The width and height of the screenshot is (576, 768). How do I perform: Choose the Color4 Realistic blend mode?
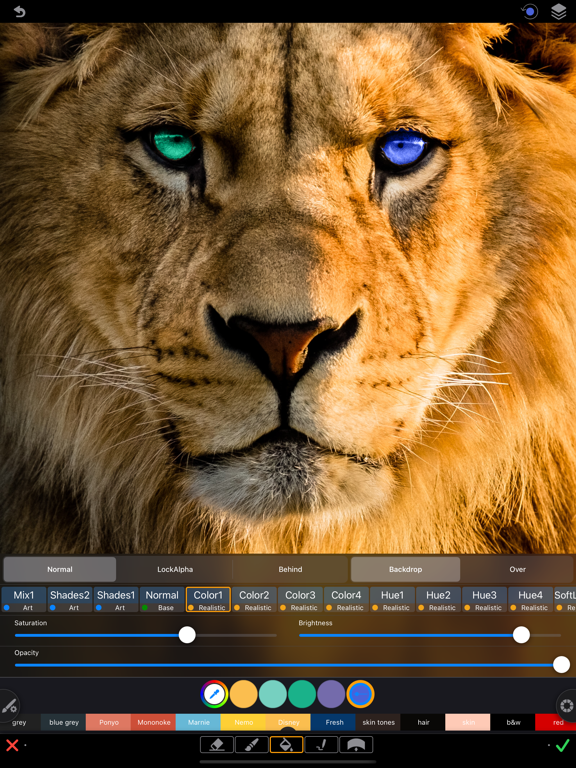(x=346, y=600)
